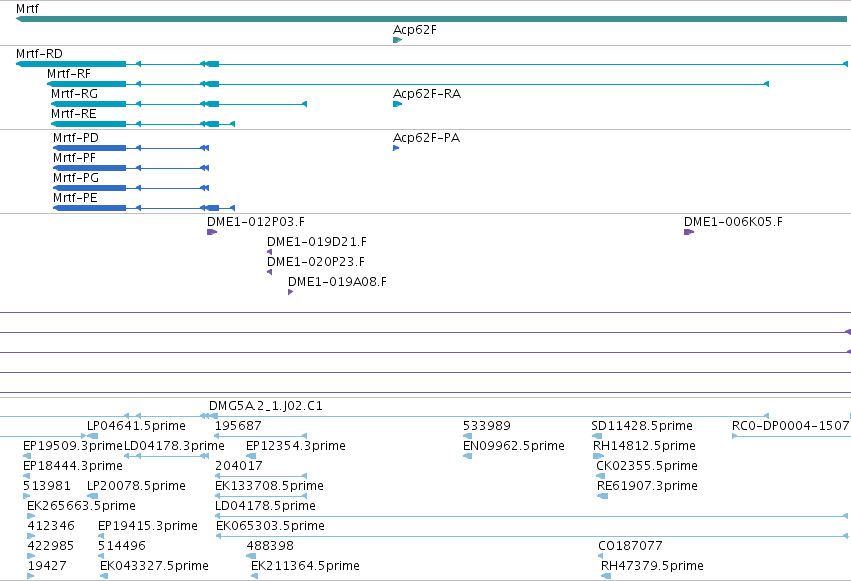Click the Acp62F-PA protein label

(x=426, y=138)
